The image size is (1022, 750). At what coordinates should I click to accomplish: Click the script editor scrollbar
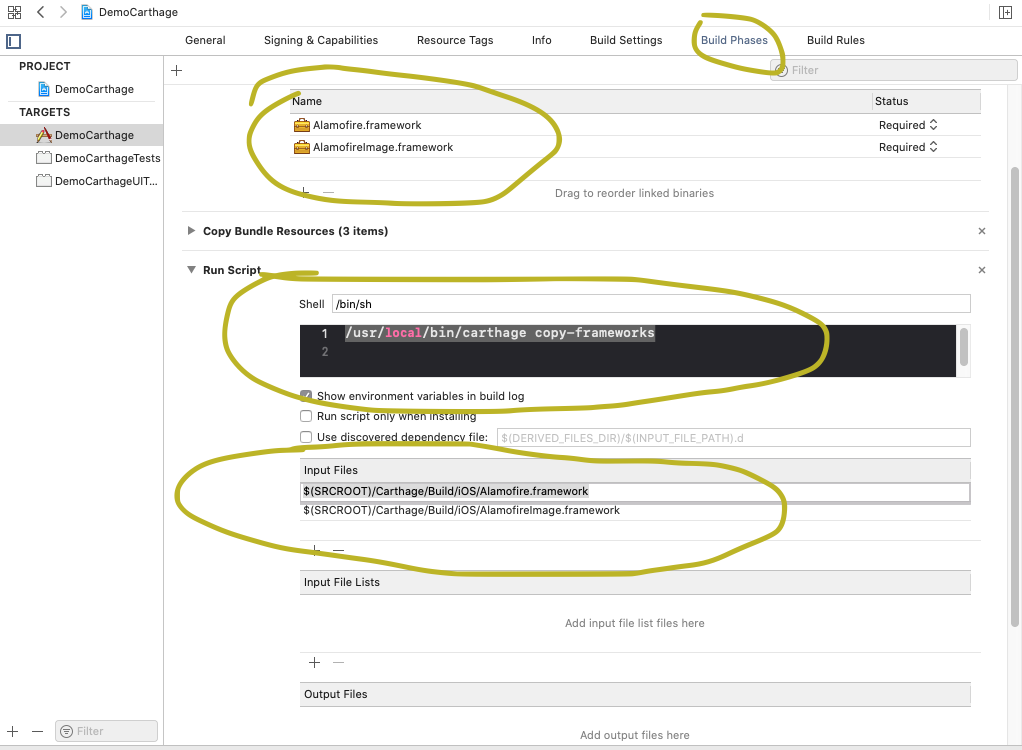[x=963, y=348]
